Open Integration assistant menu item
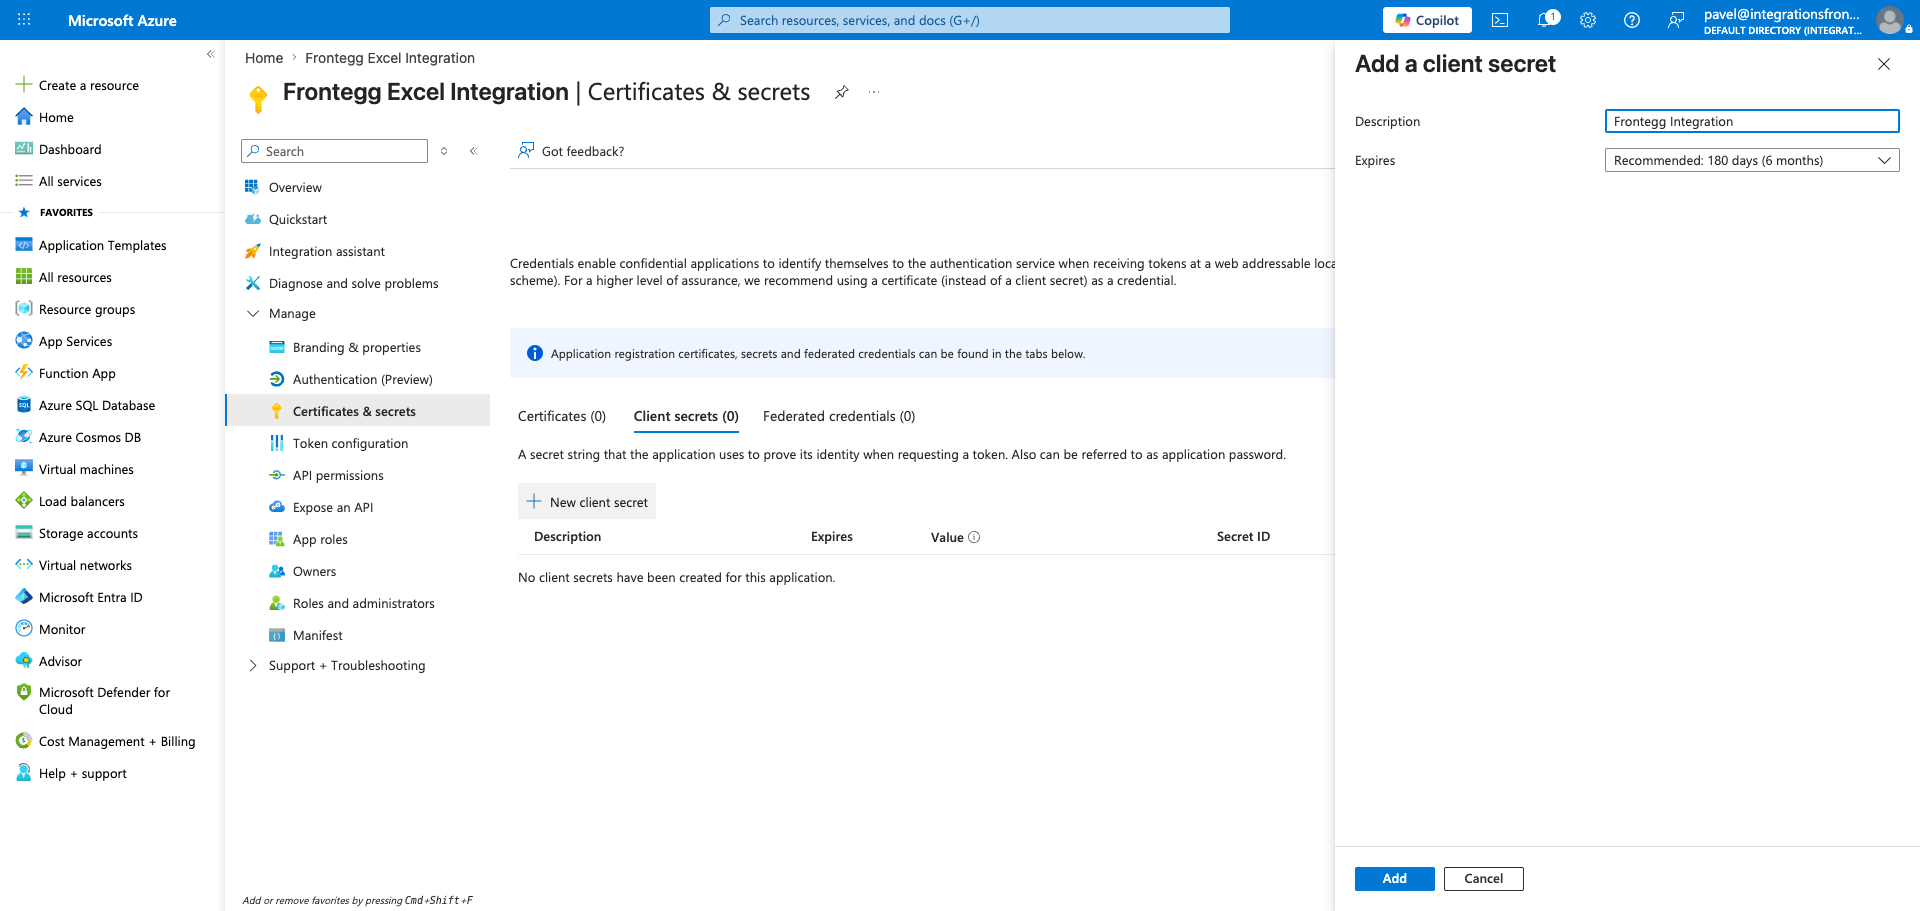Image resolution: width=1920 pixels, height=911 pixels. pos(326,251)
